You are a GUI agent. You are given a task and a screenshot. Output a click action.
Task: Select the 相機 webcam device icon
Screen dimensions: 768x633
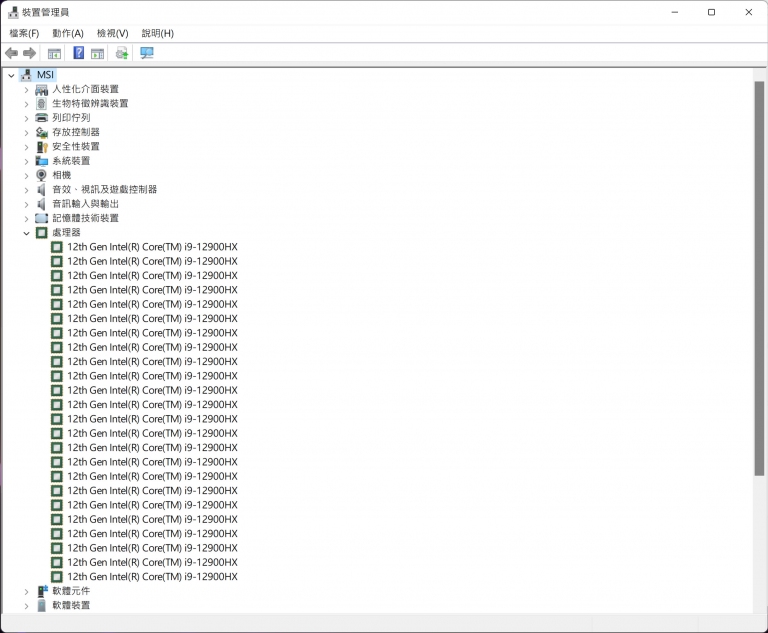[x=42, y=175]
